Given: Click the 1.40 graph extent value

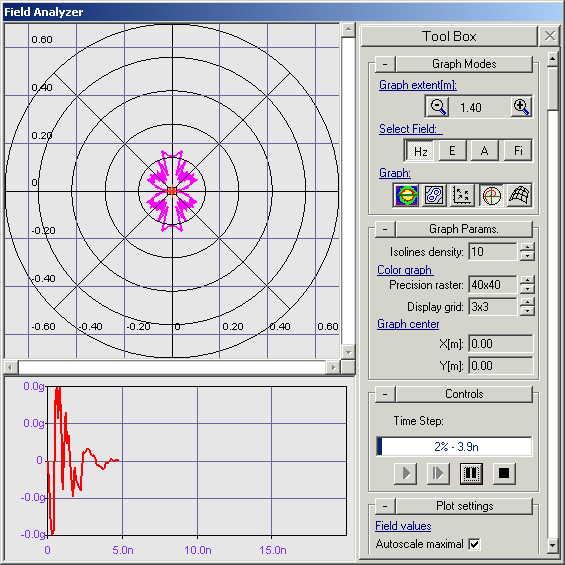Looking at the screenshot, I should coord(471,107).
